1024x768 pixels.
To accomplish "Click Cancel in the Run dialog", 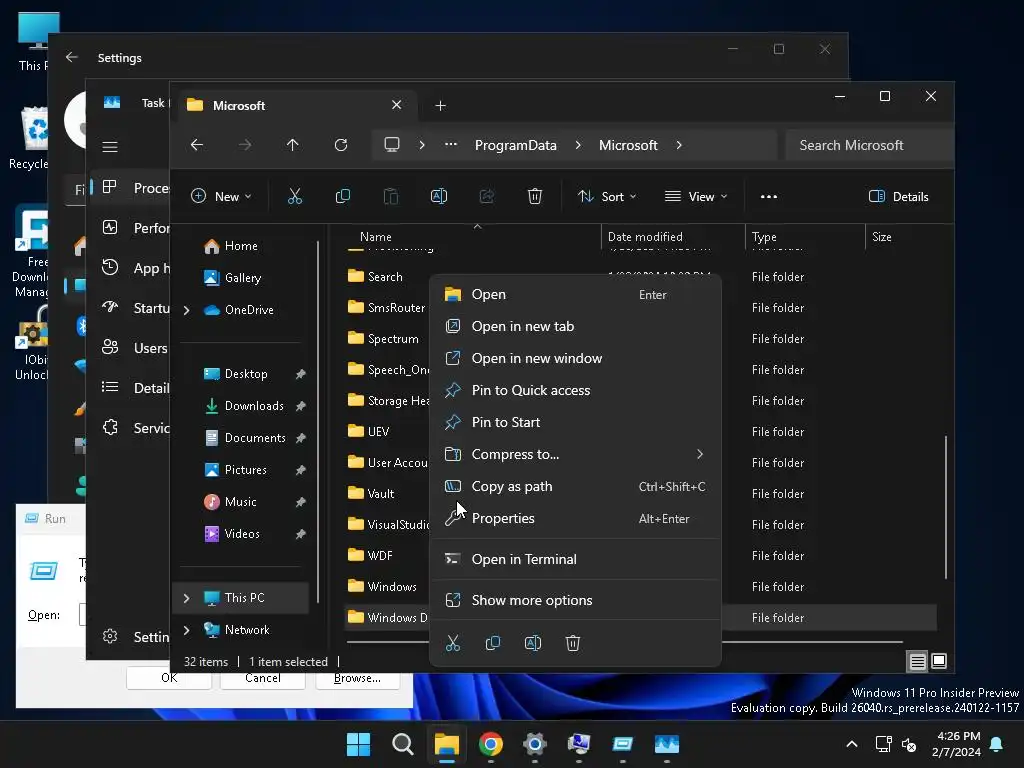I will click(263, 678).
